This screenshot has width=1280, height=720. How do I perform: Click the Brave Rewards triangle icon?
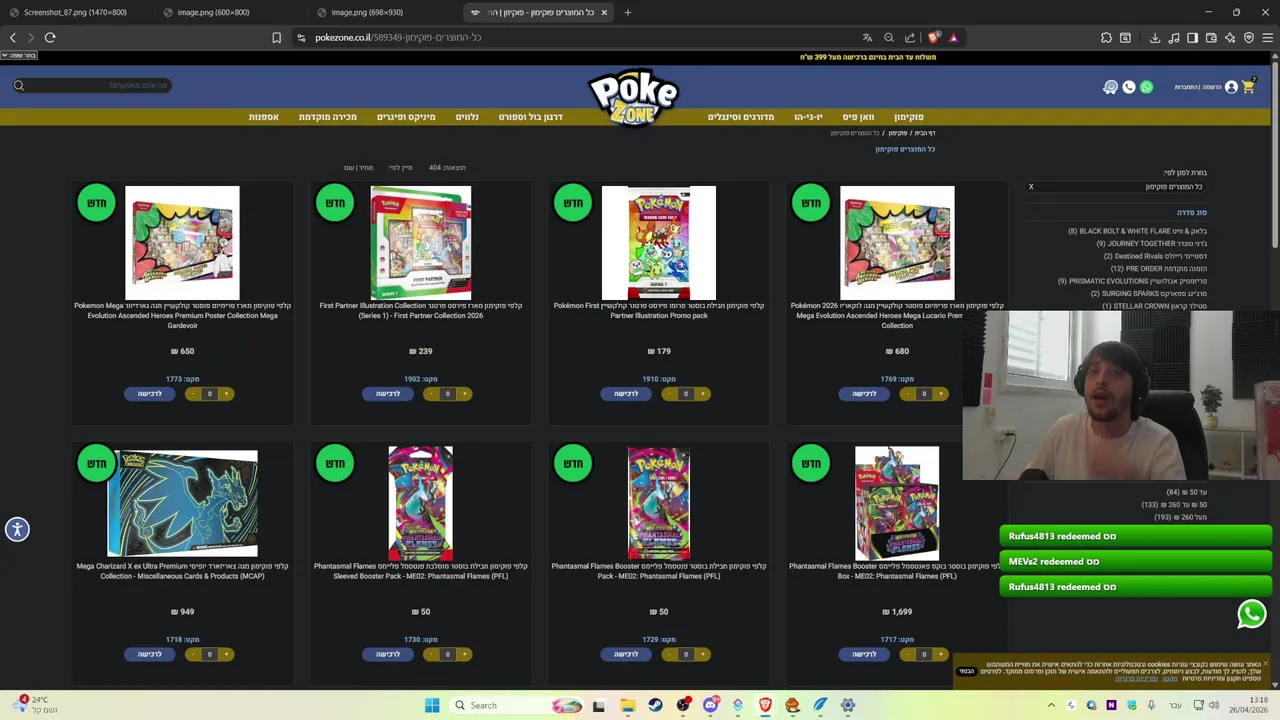[953, 37]
